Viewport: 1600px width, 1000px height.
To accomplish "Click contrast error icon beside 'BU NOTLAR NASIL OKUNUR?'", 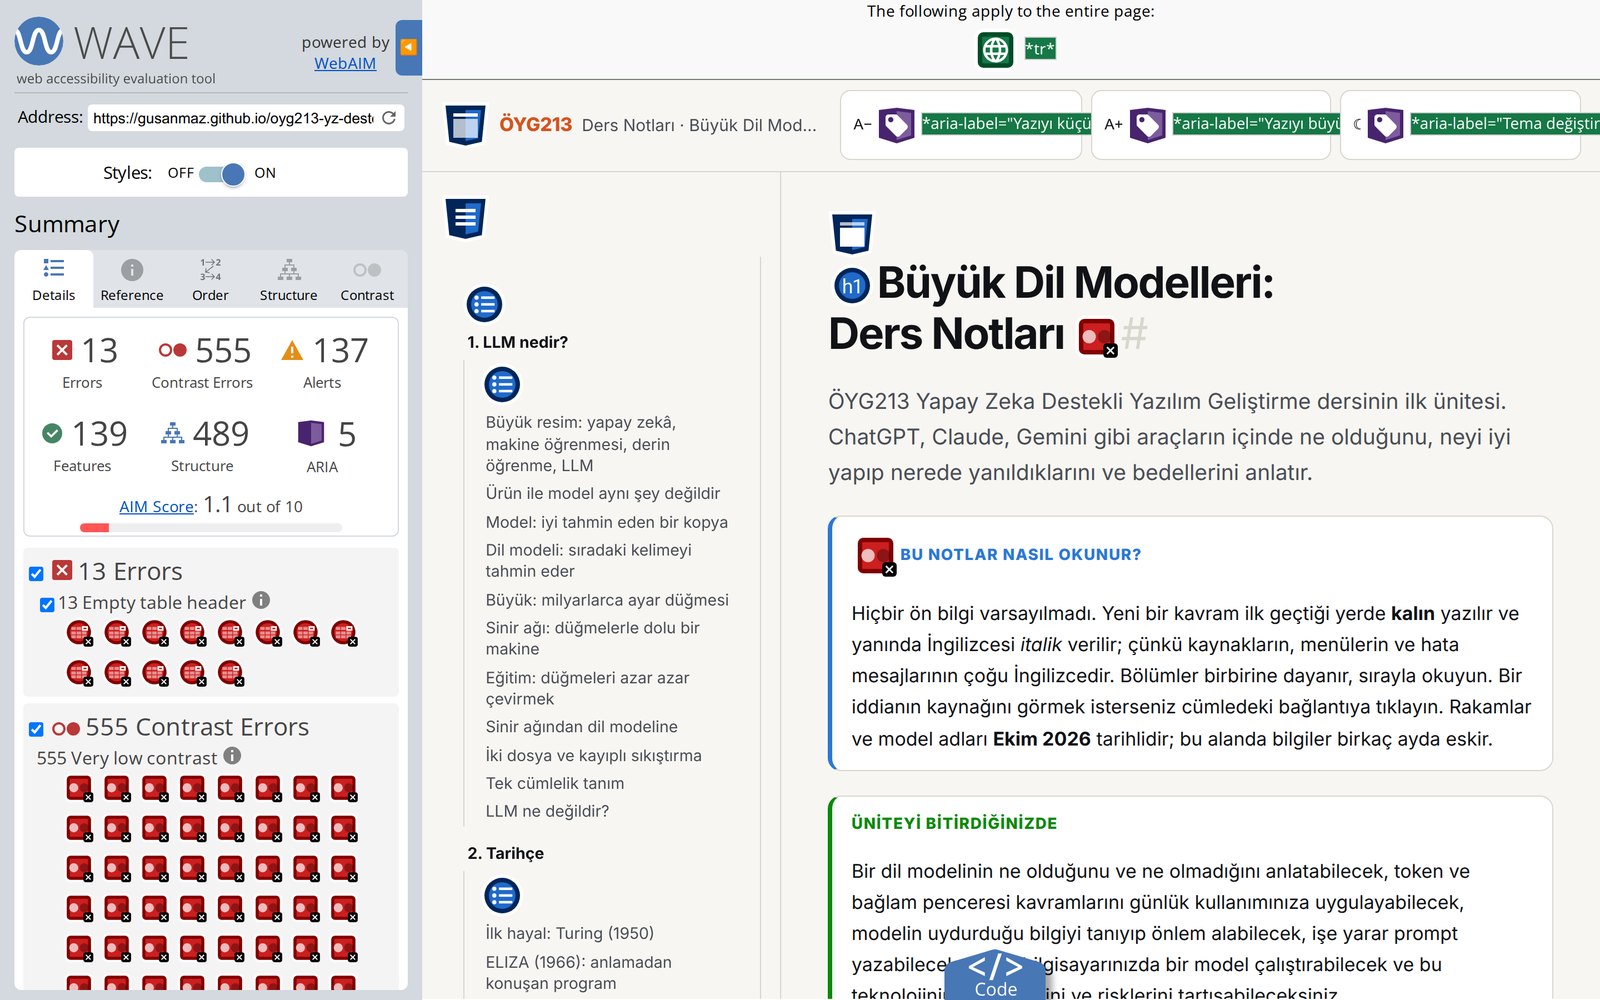I will coord(876,556).
